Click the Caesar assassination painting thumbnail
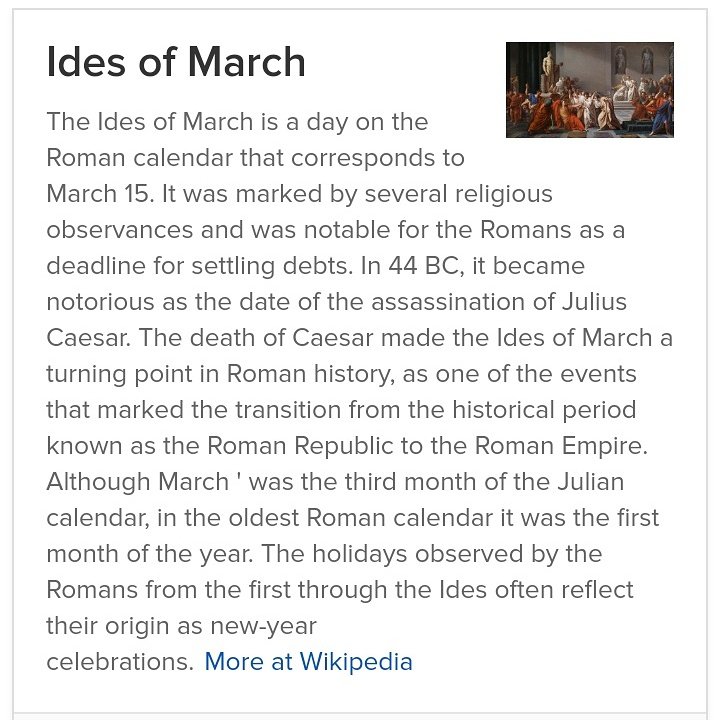Viewport: 720px width, 720px height. 590,90
